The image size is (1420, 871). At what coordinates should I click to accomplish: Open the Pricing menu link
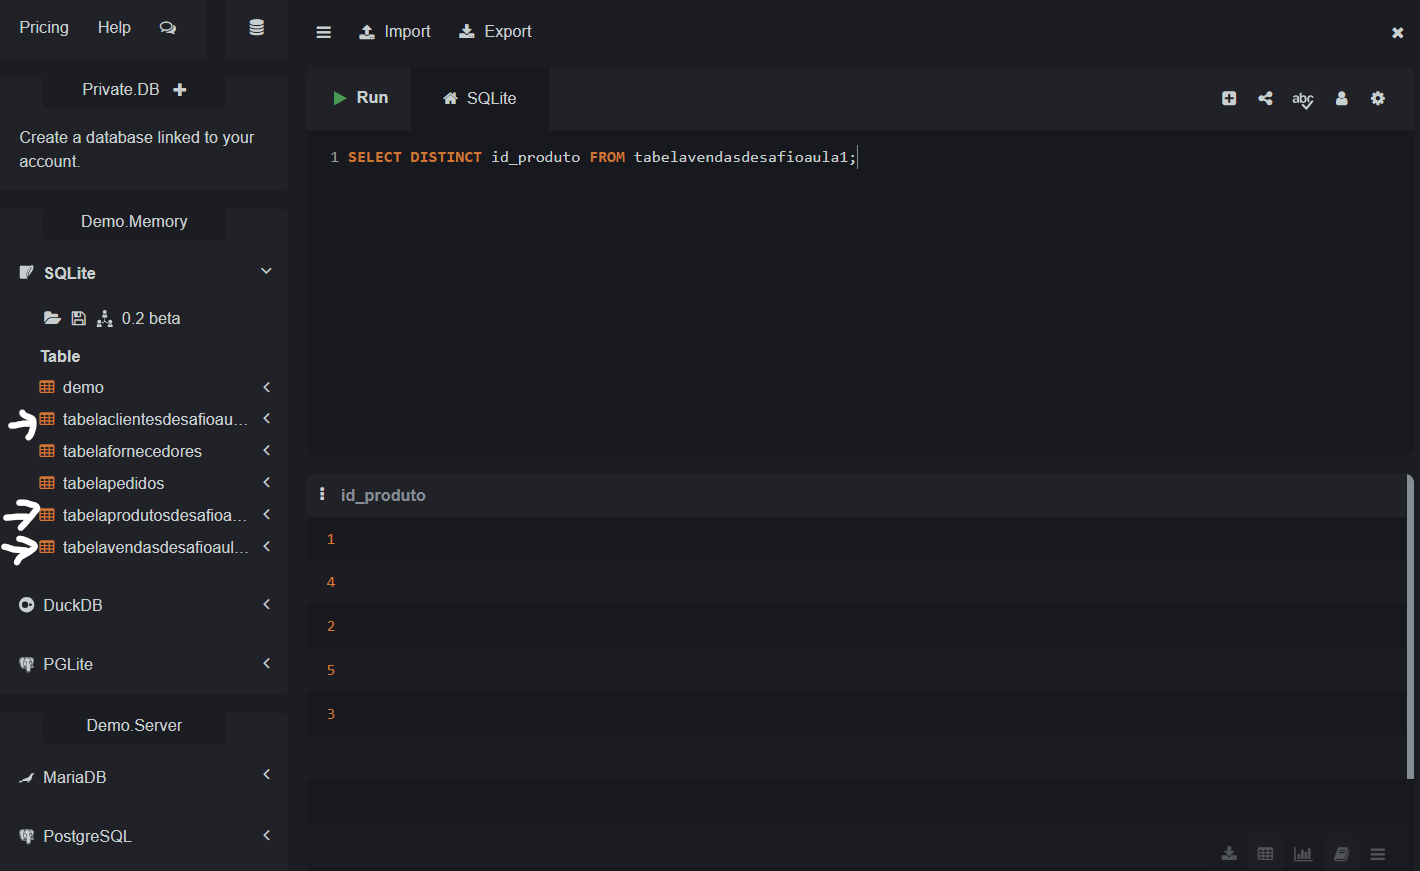click(x=44, y=28)
